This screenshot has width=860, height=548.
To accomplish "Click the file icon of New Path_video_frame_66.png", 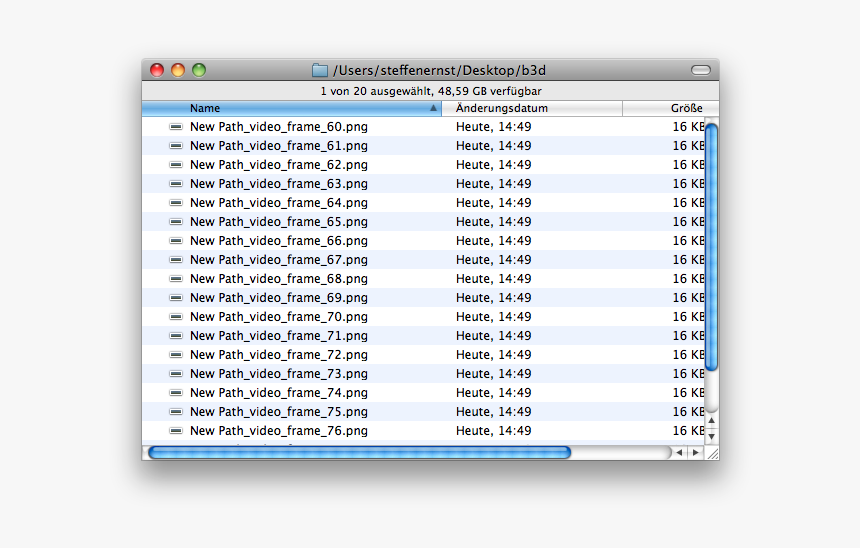I will click(x=176, y=241).
